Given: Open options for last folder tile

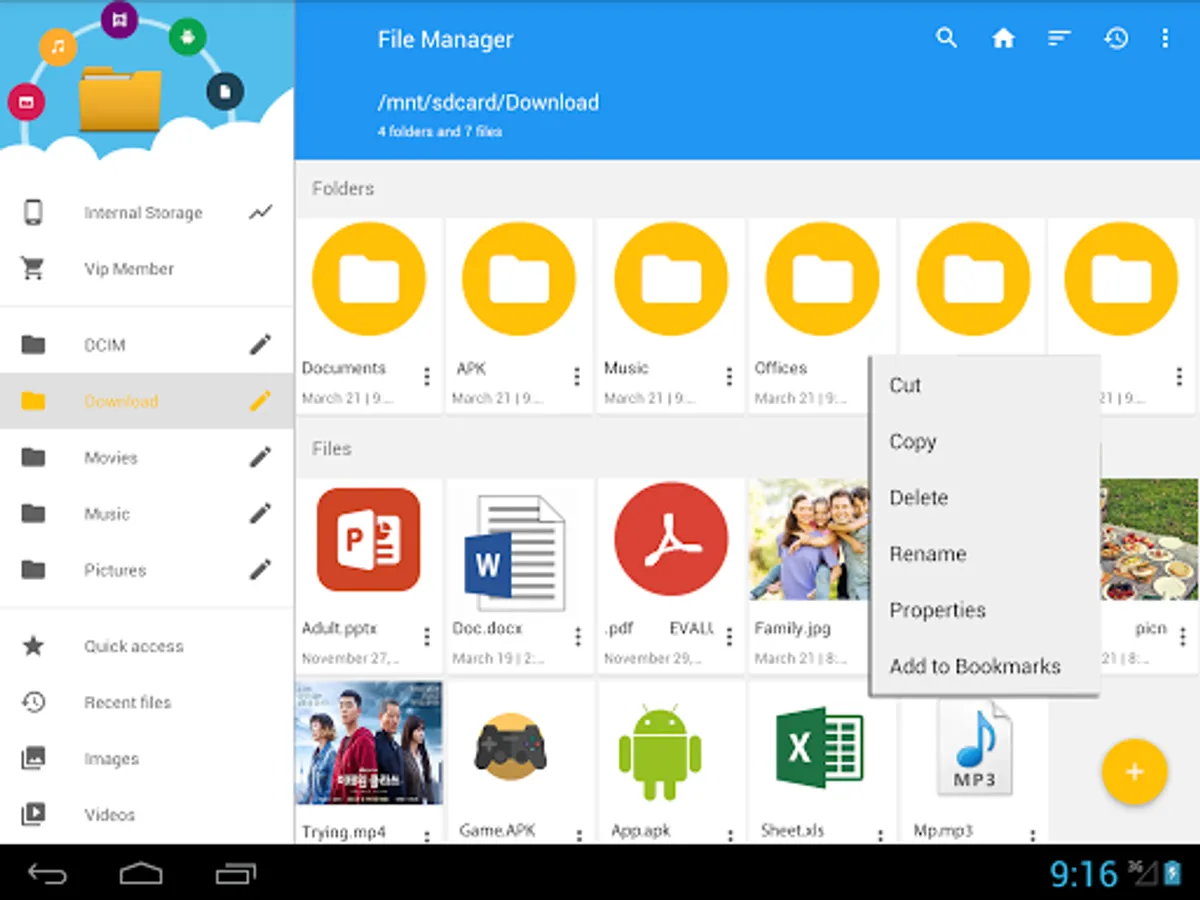Looking at the screenshot, I should 1180,376.
